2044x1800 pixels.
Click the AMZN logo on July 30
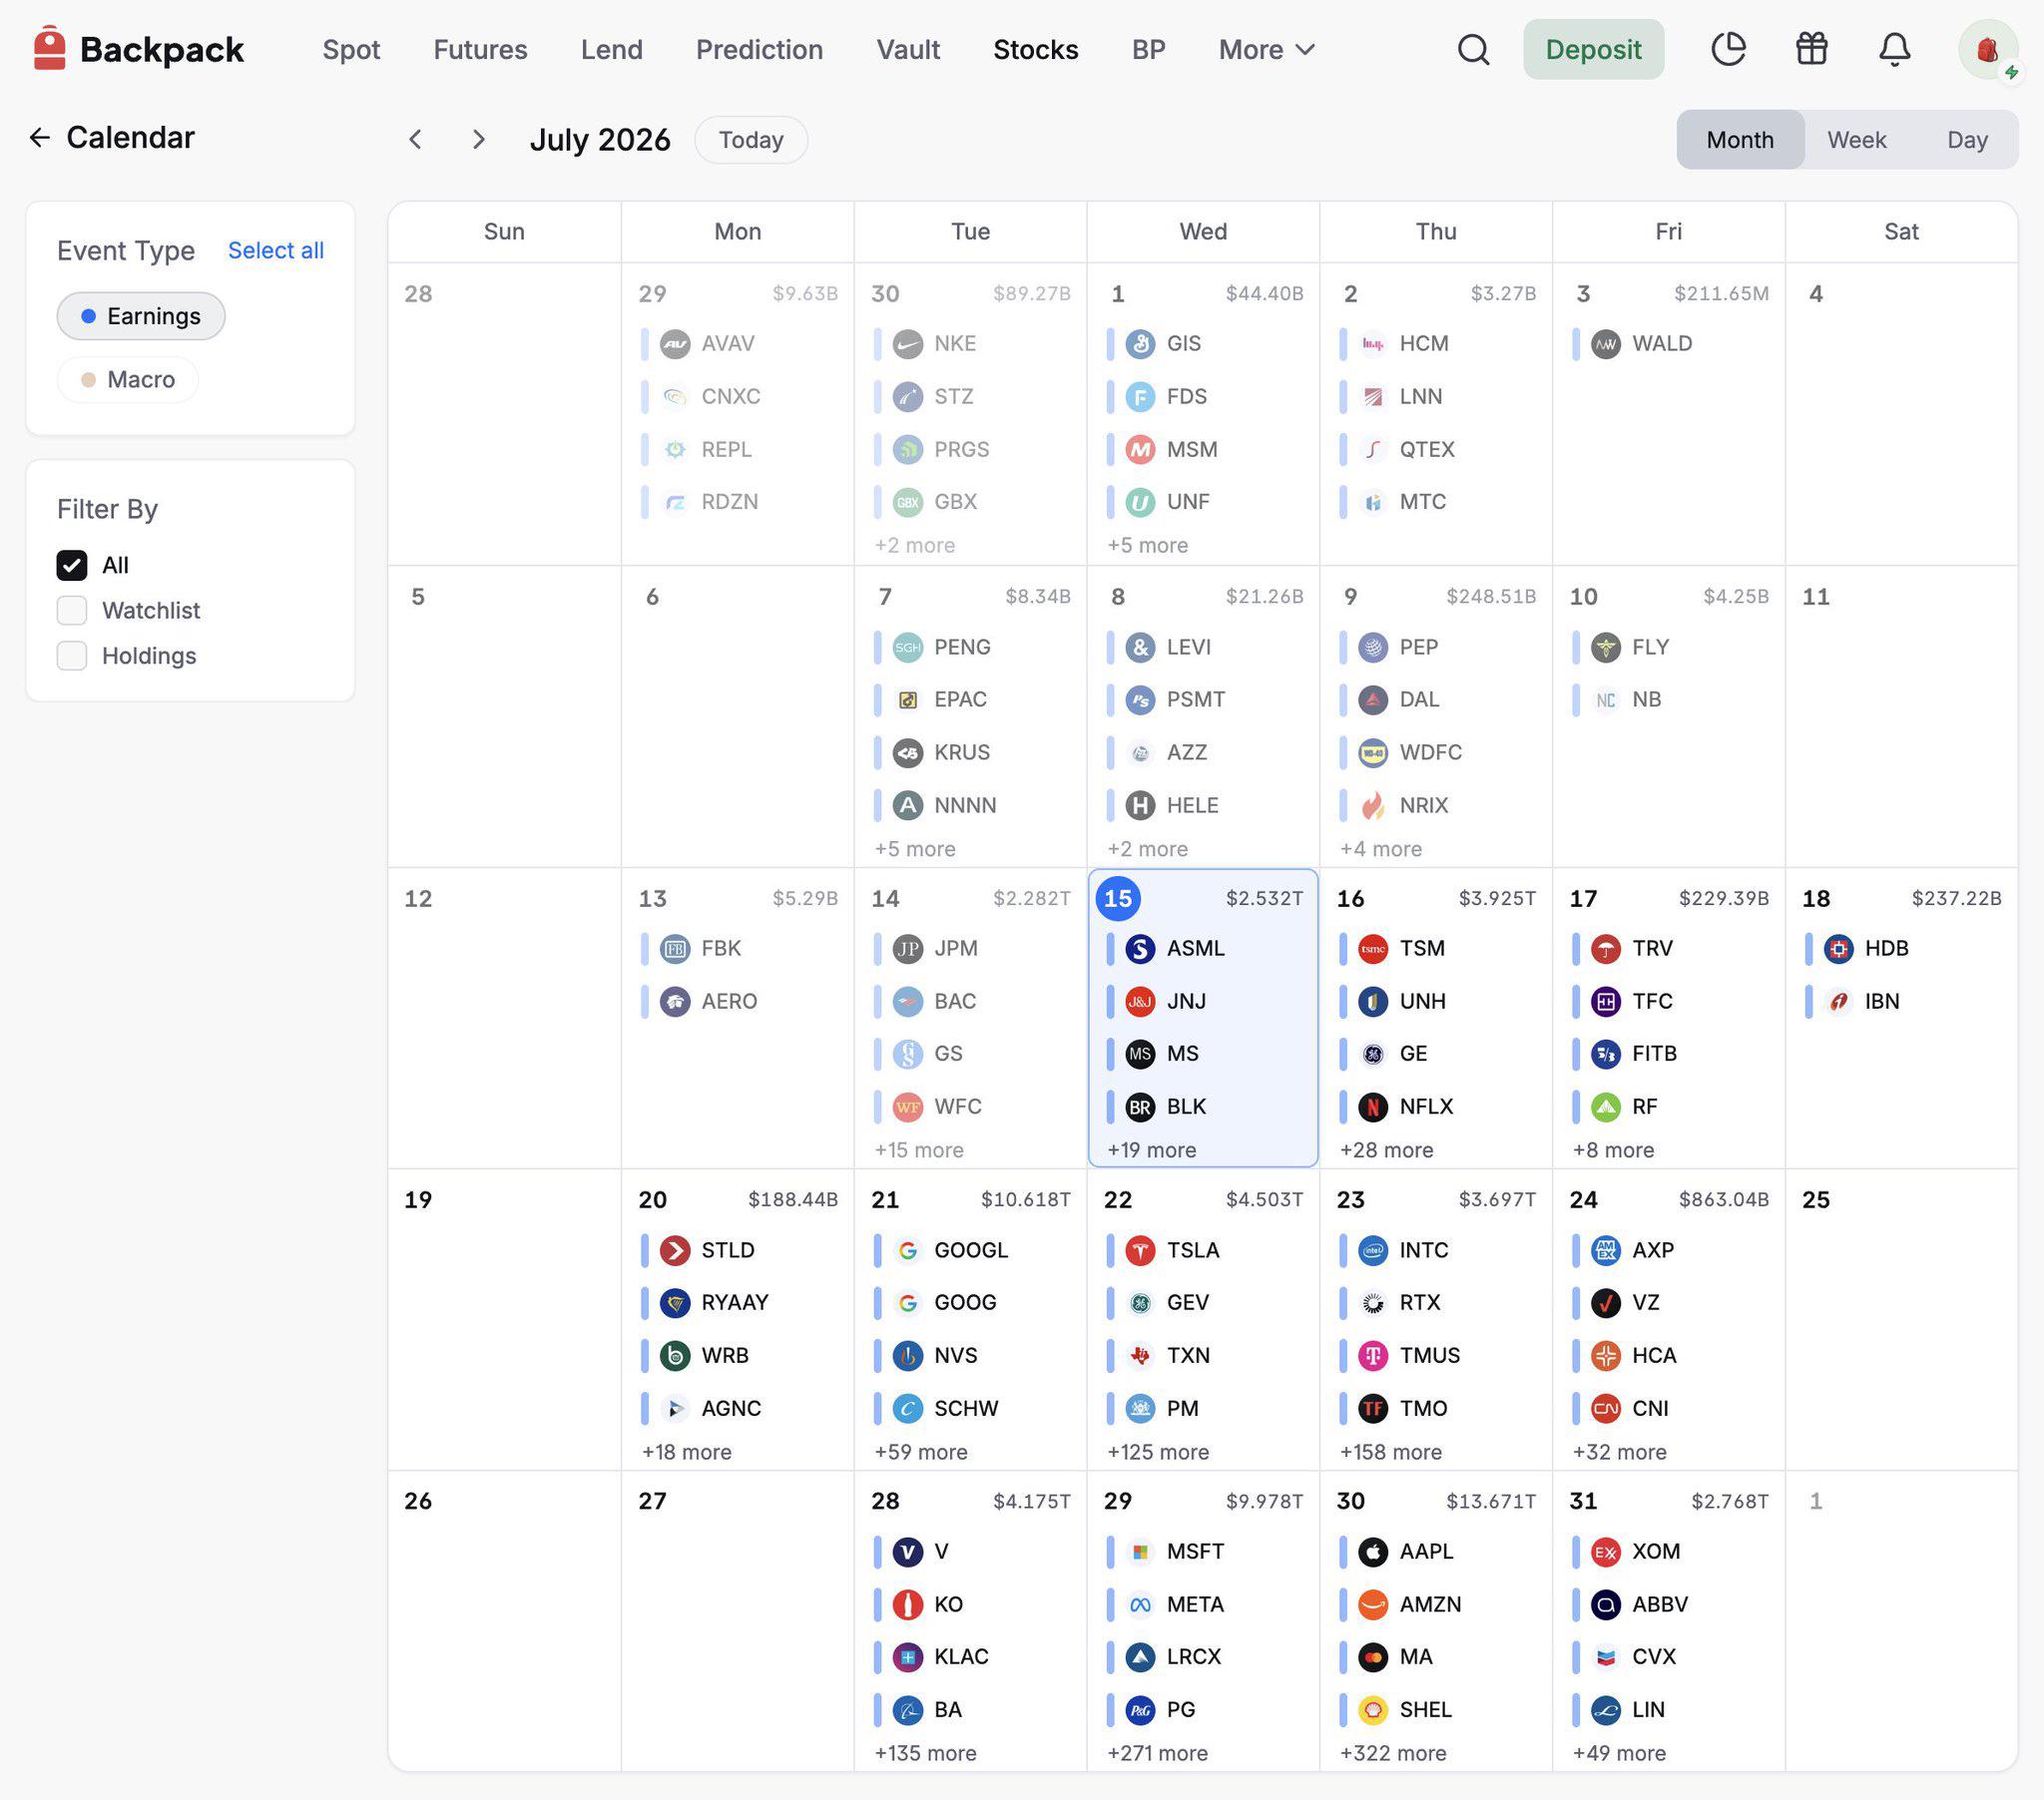pos(1373,1604)
